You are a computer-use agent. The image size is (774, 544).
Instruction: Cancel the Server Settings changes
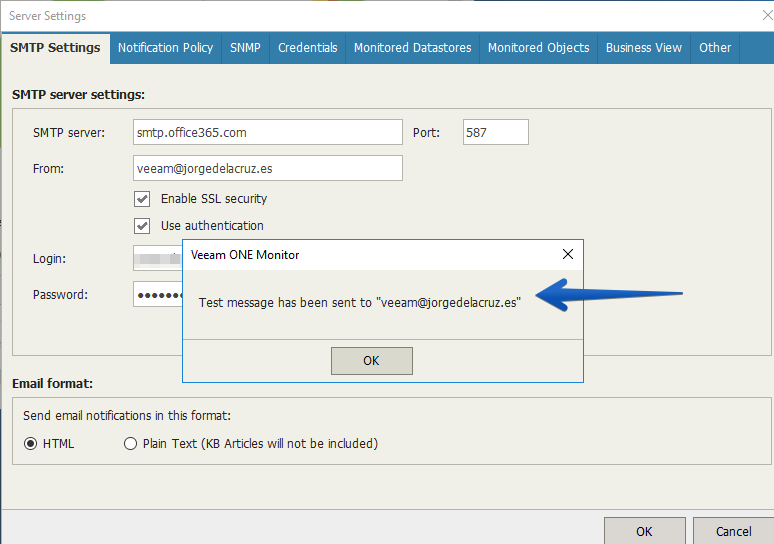[734, 531]
